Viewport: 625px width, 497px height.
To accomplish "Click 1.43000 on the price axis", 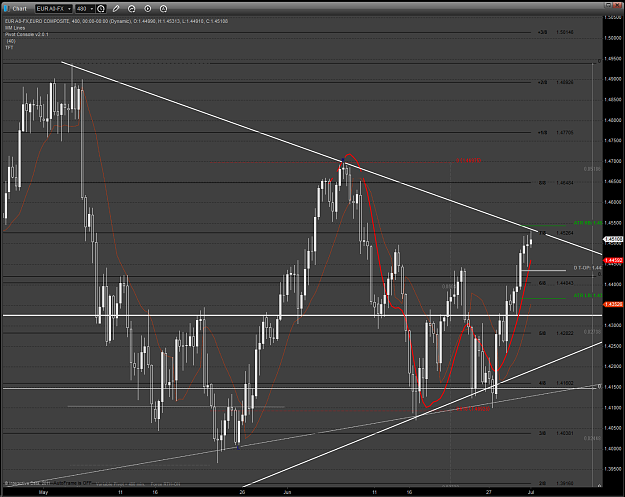I will click(x=613, y=325).
